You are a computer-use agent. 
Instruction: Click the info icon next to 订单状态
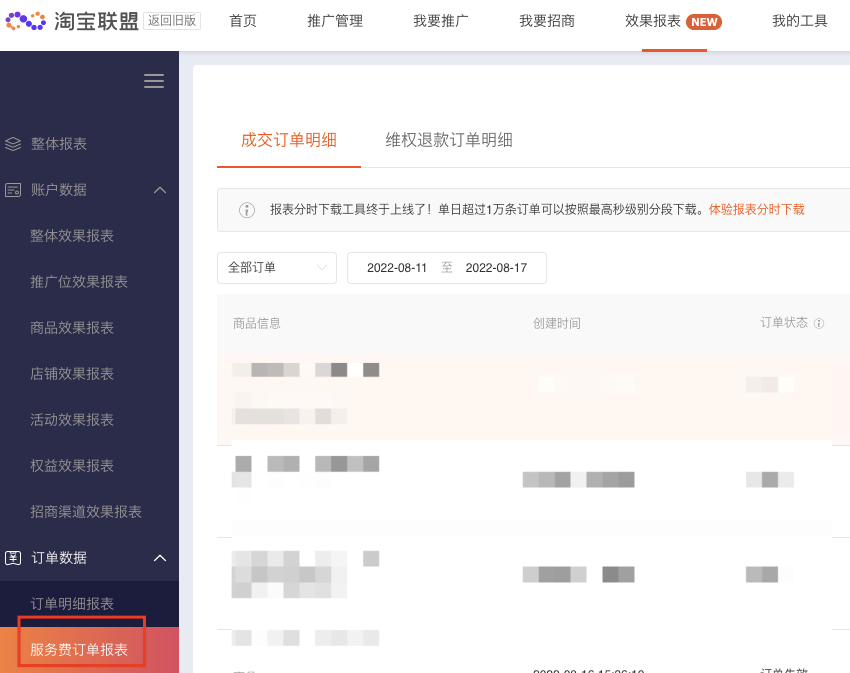819,324
